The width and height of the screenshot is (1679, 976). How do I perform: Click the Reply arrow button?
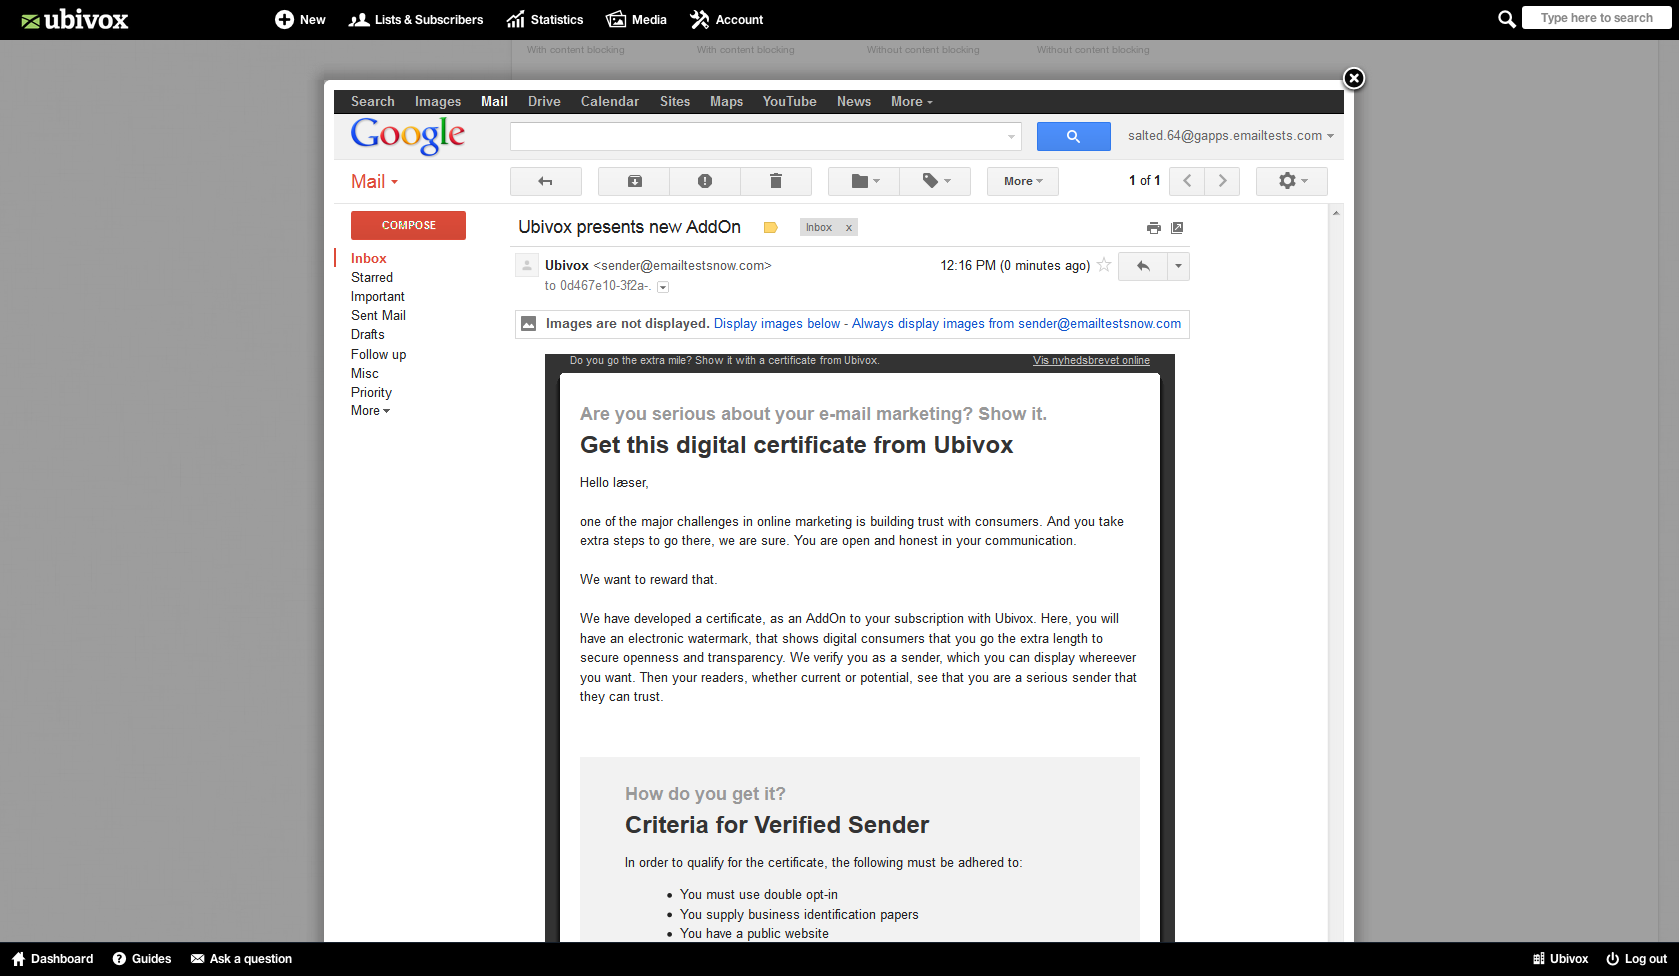pyautogui.click(x=1143, y=266)
